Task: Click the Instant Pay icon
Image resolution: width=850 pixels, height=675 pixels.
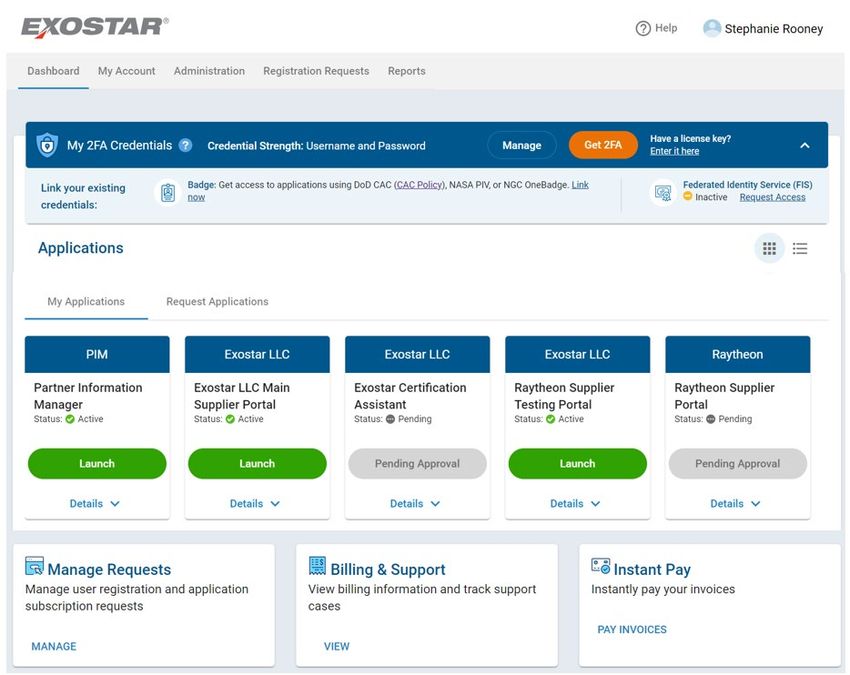Action: (x=601, y=566)
